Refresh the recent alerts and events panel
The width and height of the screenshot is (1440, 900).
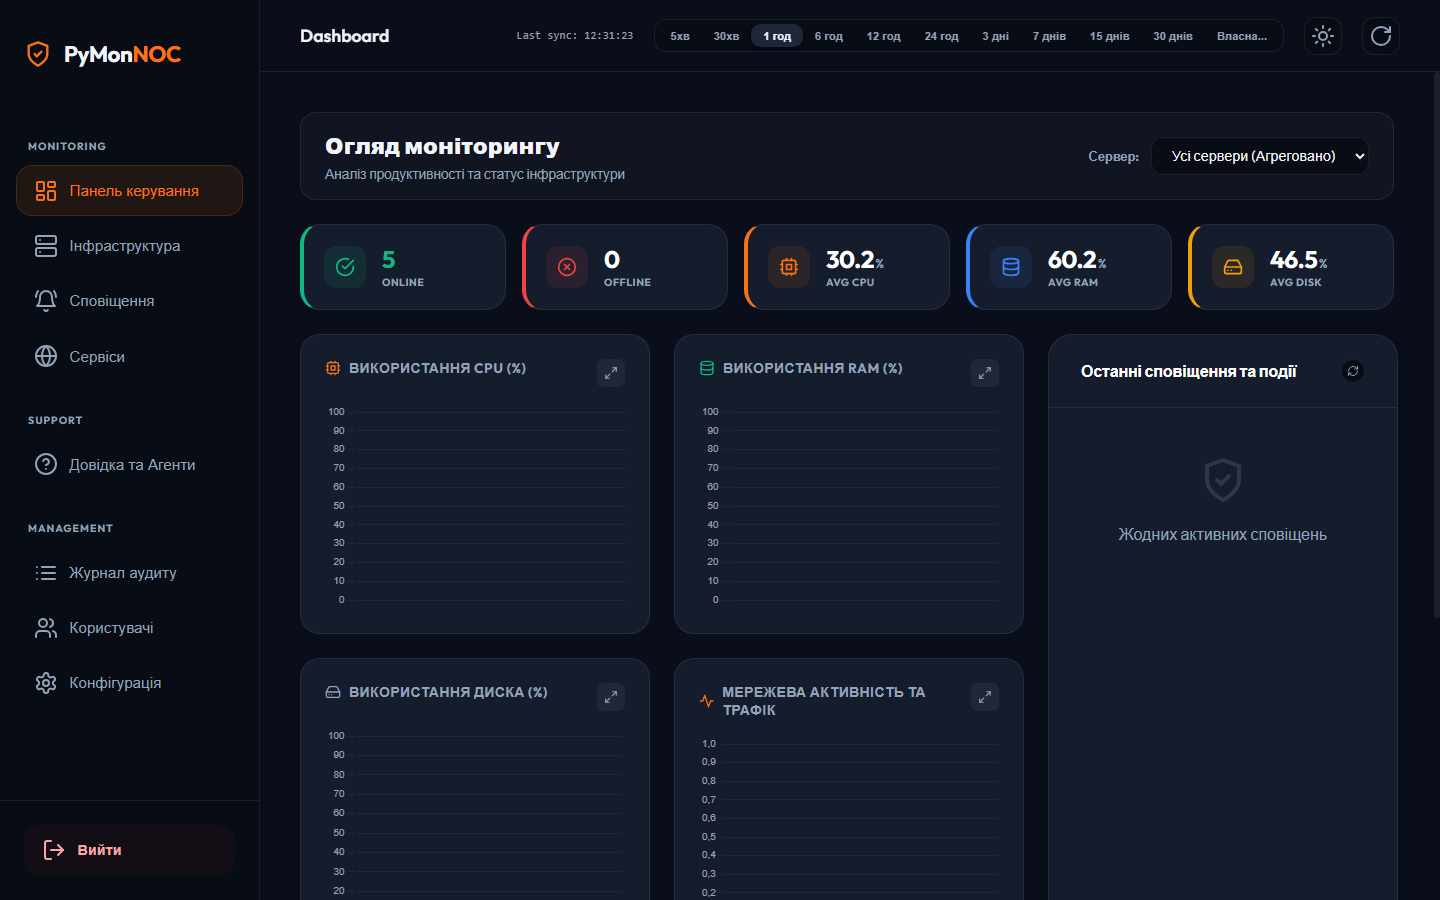[x=1353, y=371]
